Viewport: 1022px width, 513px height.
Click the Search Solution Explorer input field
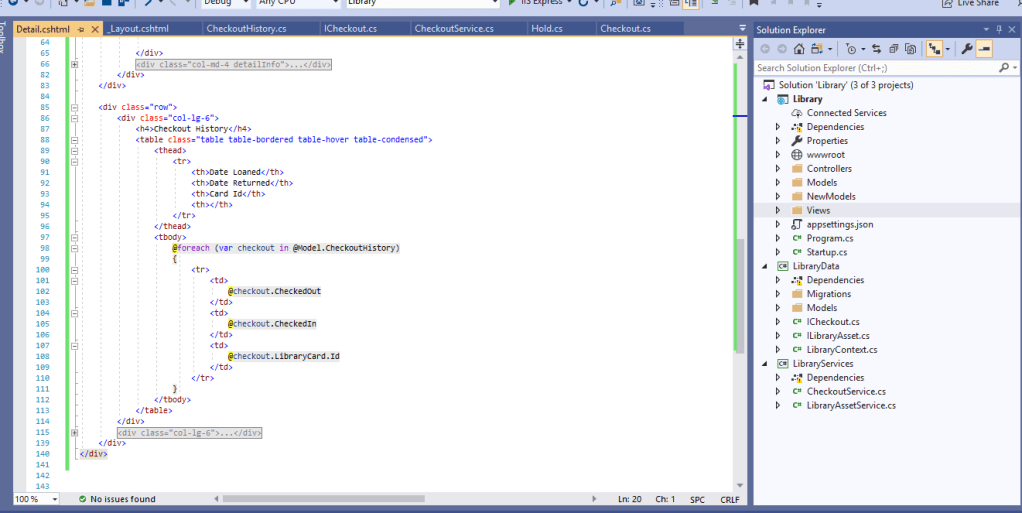(x=875, y=68)
